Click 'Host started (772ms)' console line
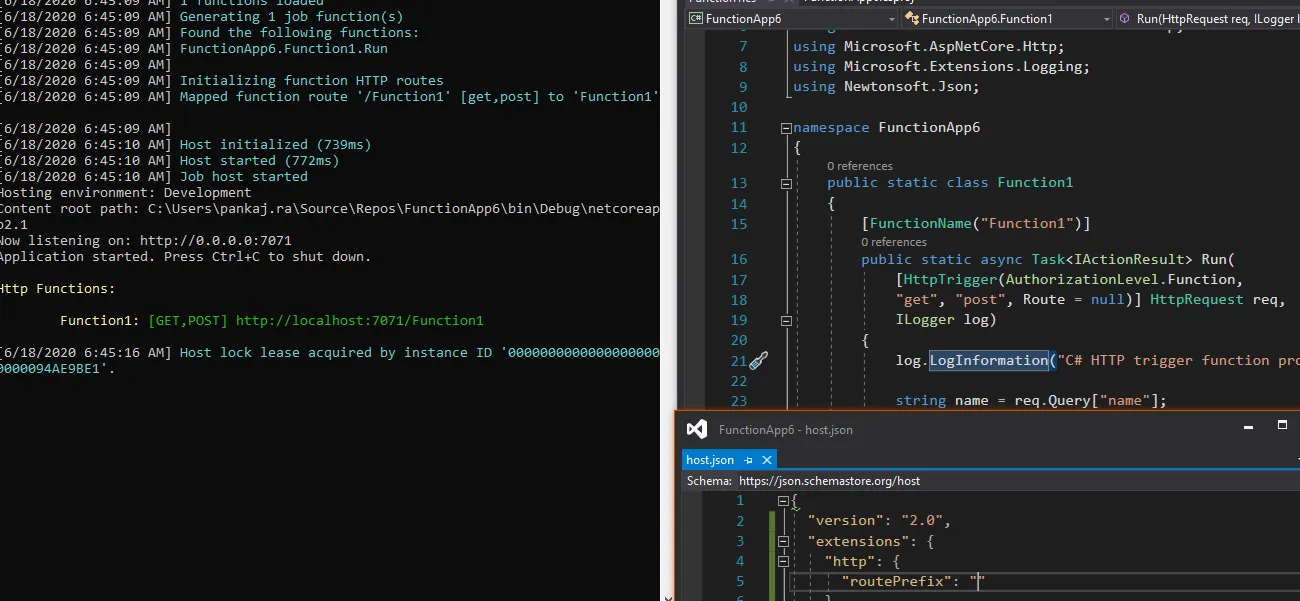 (x=259, y=161)
